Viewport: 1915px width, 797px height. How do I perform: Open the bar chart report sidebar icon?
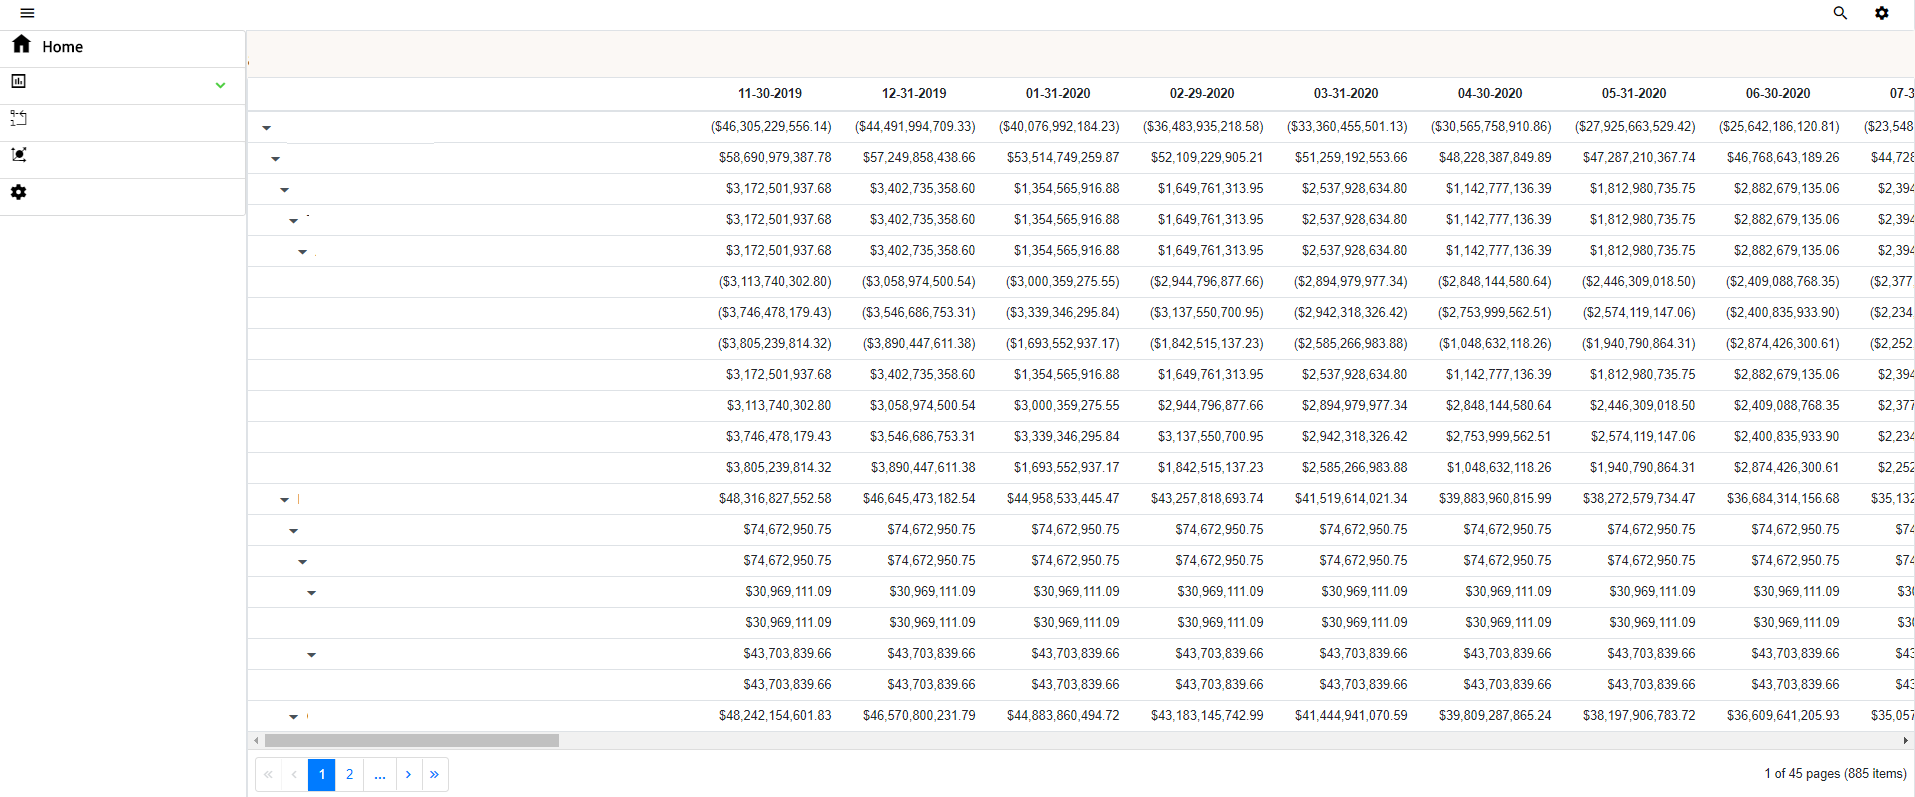[18, 81]
